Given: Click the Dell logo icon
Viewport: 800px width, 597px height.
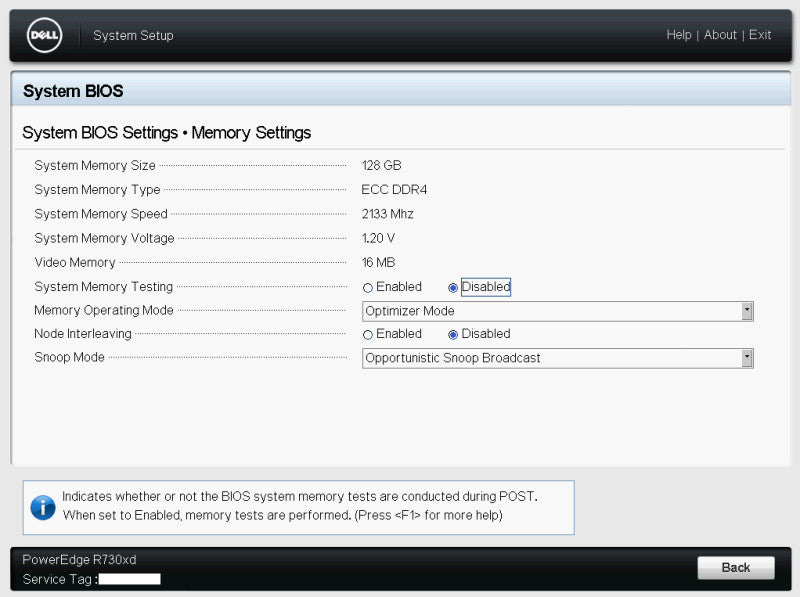Looking at the screenshot, I should [x=44, y=35].
